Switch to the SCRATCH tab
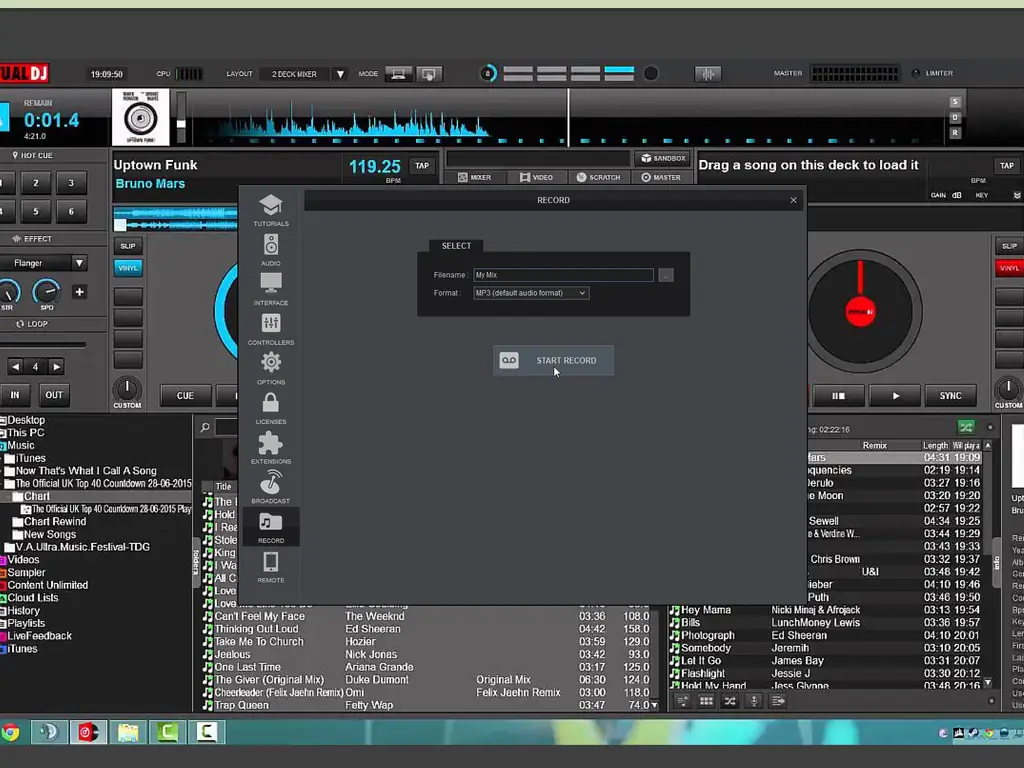Image resolution: width=1024 pixels, height=768 pixels. (x=599, y=178)
